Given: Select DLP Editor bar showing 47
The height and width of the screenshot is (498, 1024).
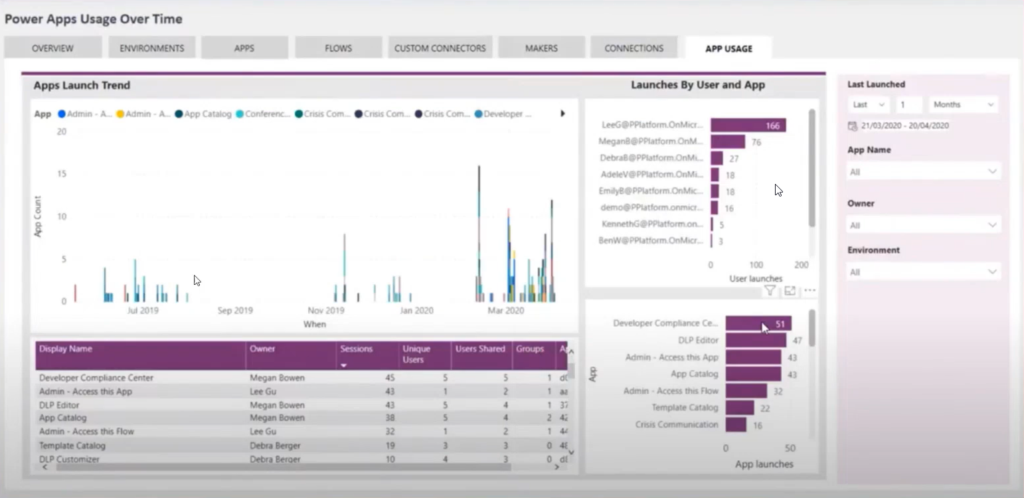Looking at the screenshot, I should tap(756, 340).
